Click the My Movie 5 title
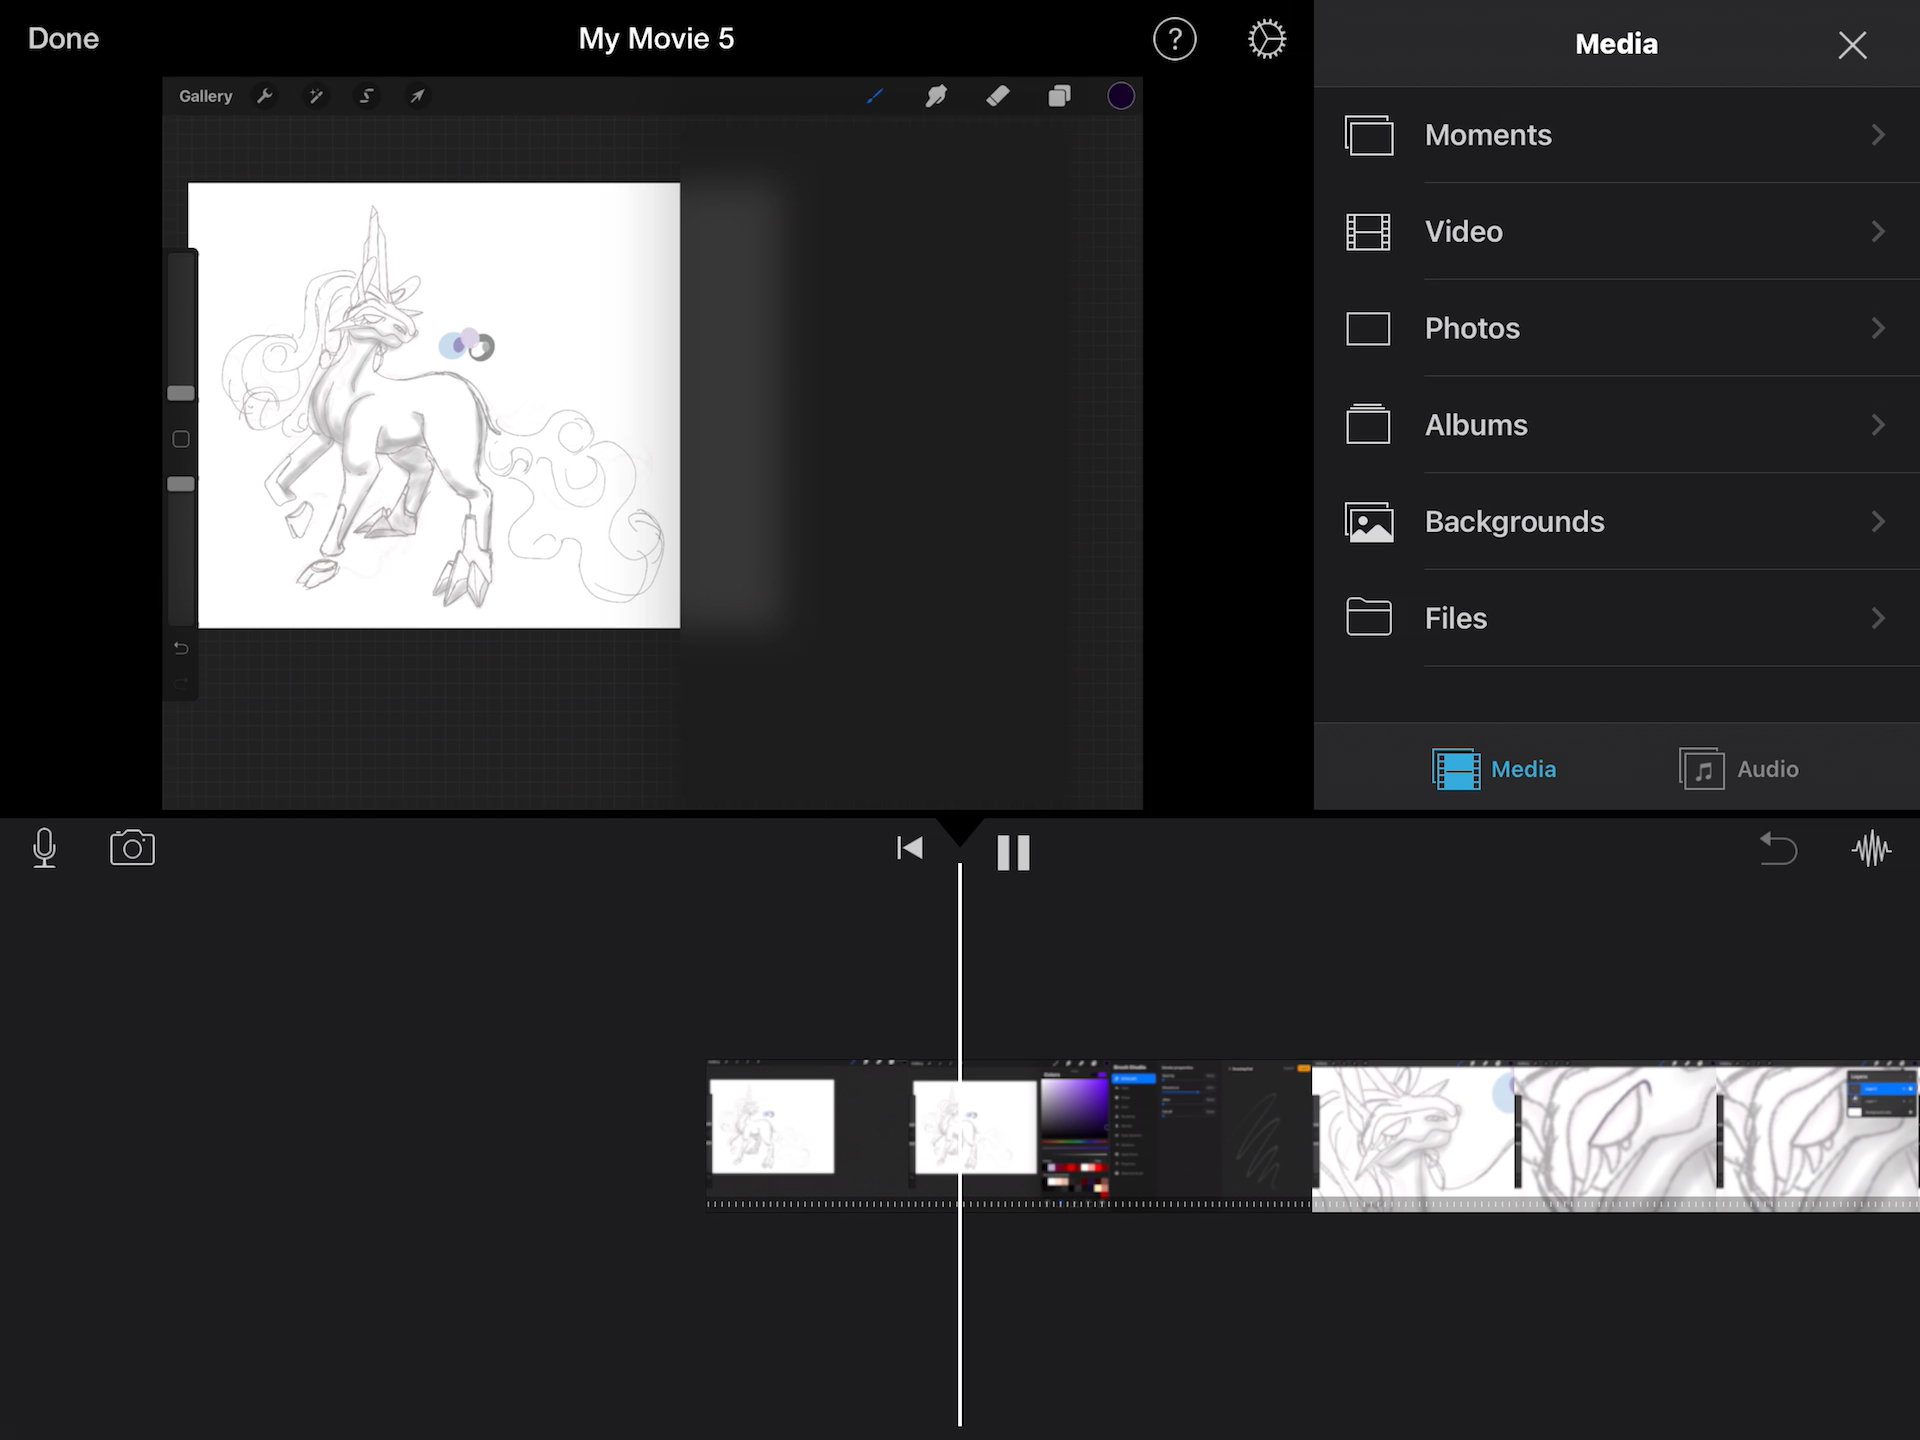The width and height of the screenshot is (1920, 1440). (x=656, y=39)
